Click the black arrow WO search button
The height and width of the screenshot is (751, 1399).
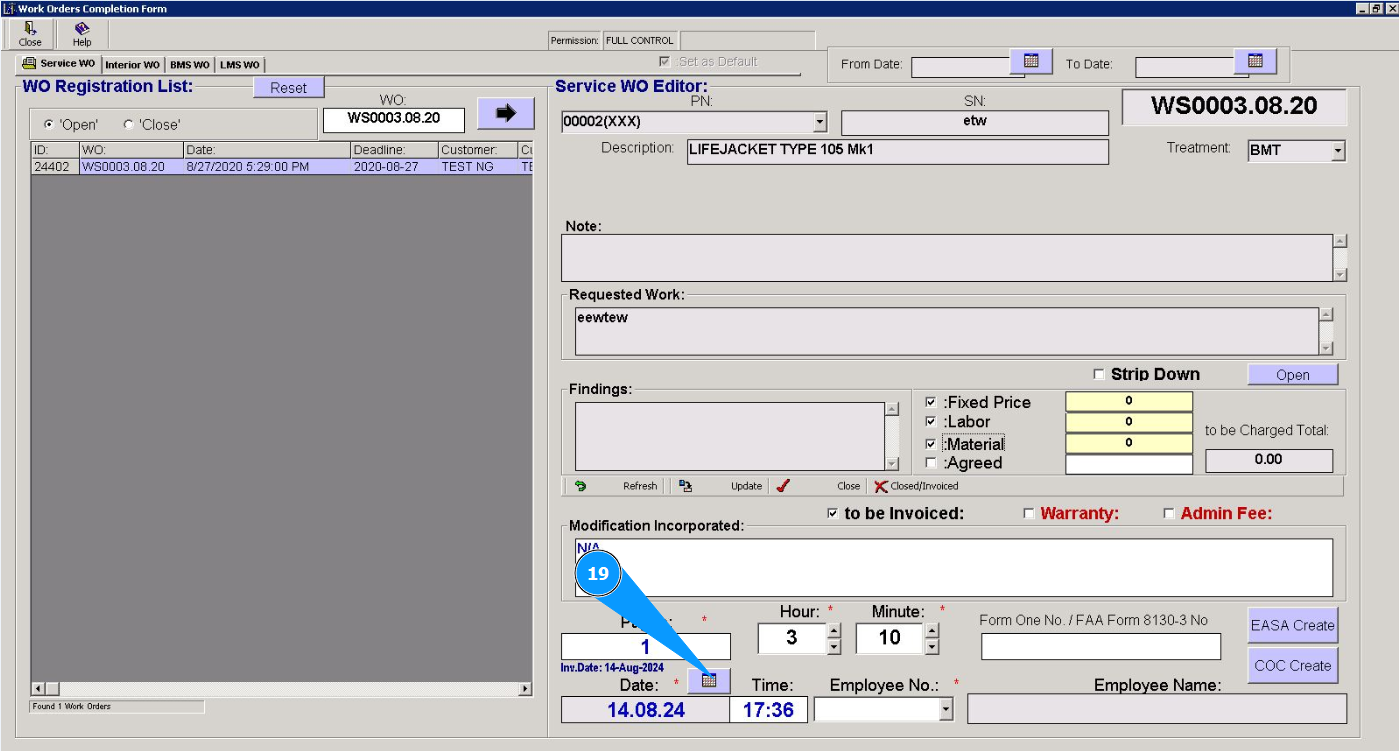[505, 114]
